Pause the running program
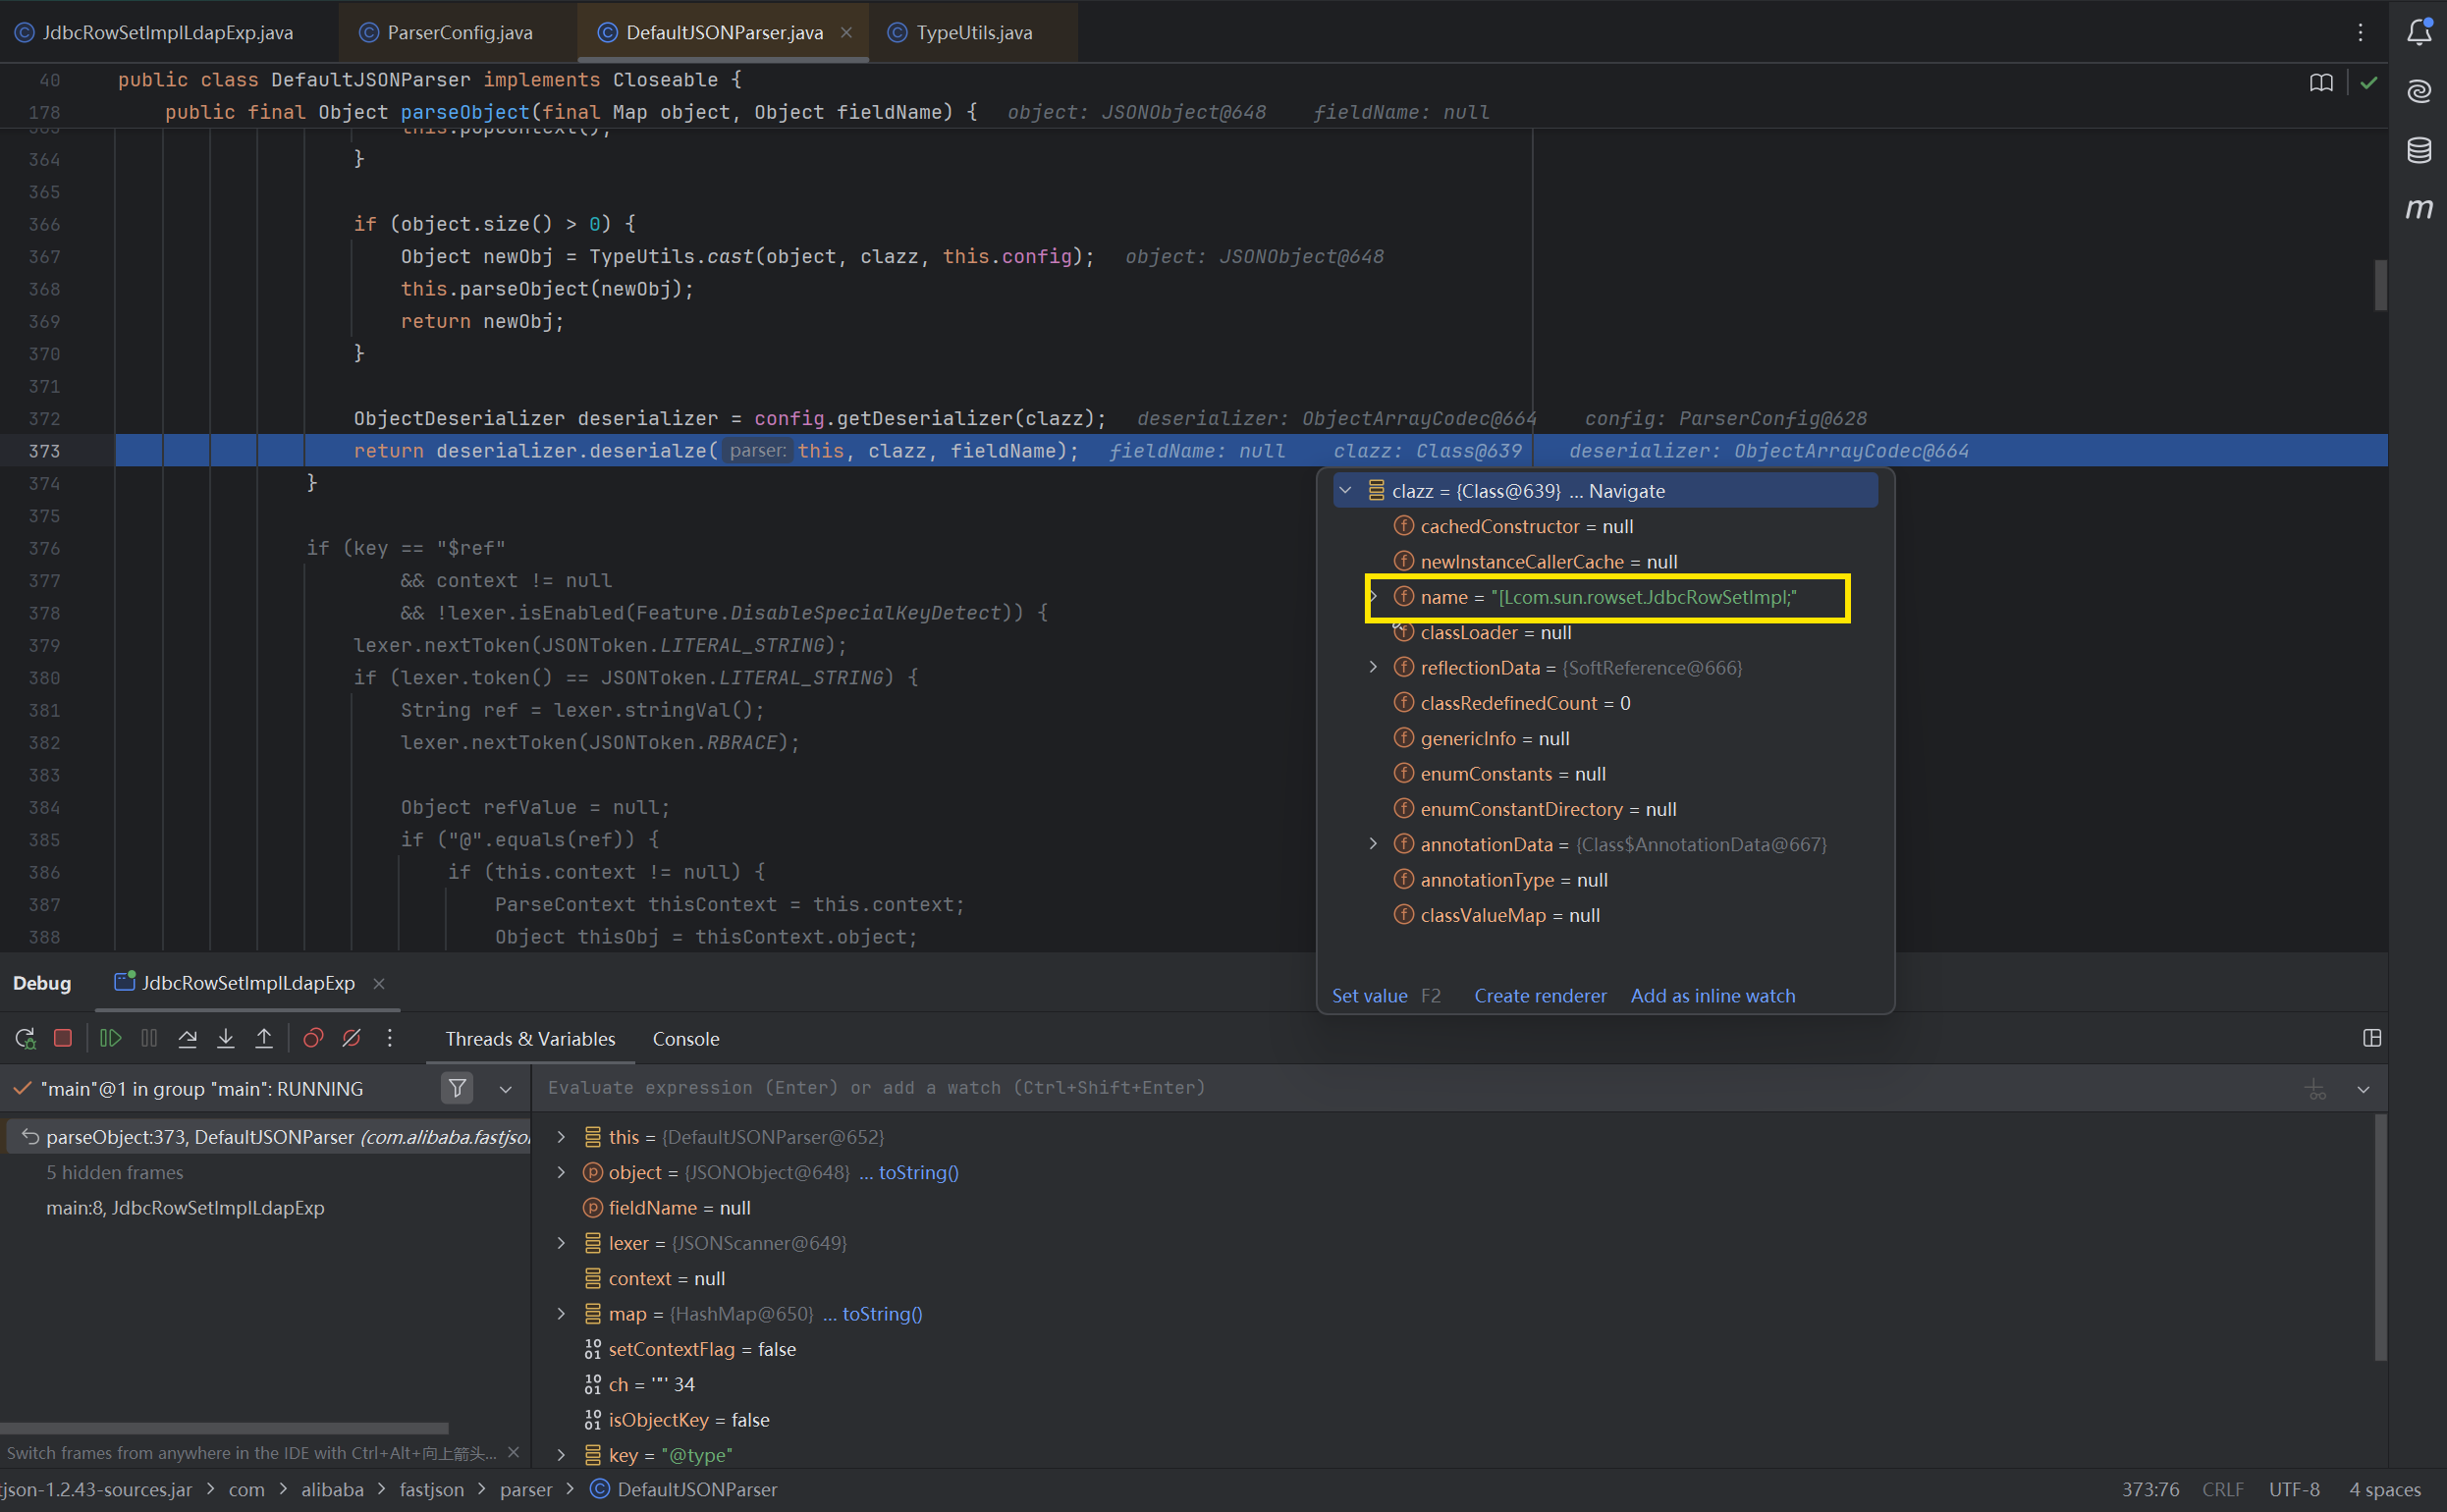 (149, 1039)
